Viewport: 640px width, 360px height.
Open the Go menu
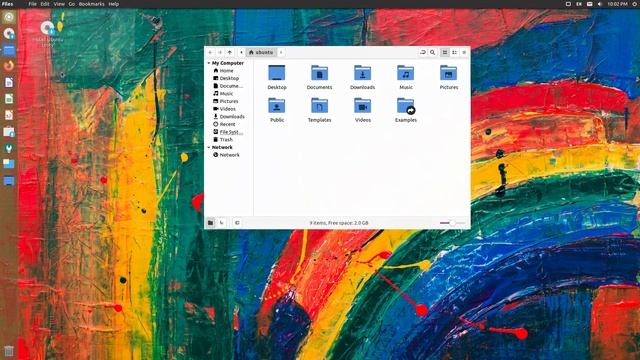71,4
